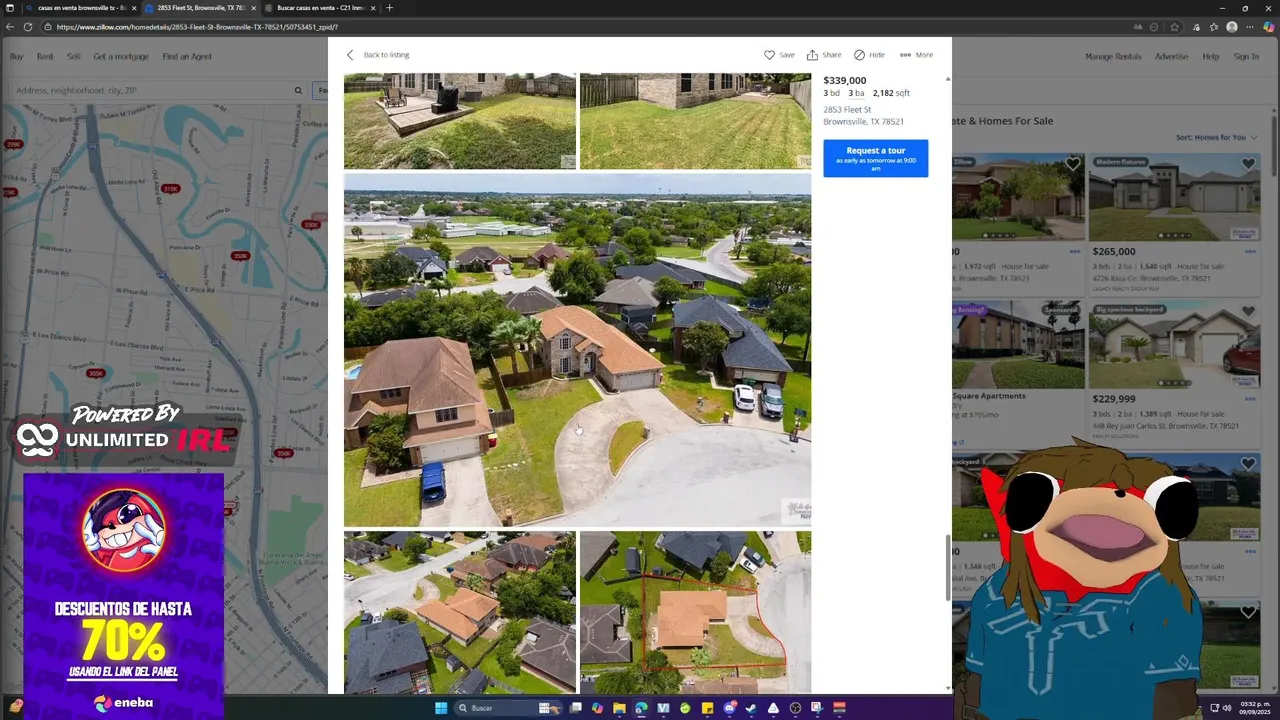Hide this listing using the Hide icon
This screenshot has width=1280, height=720.
click(x=859, y=55)
